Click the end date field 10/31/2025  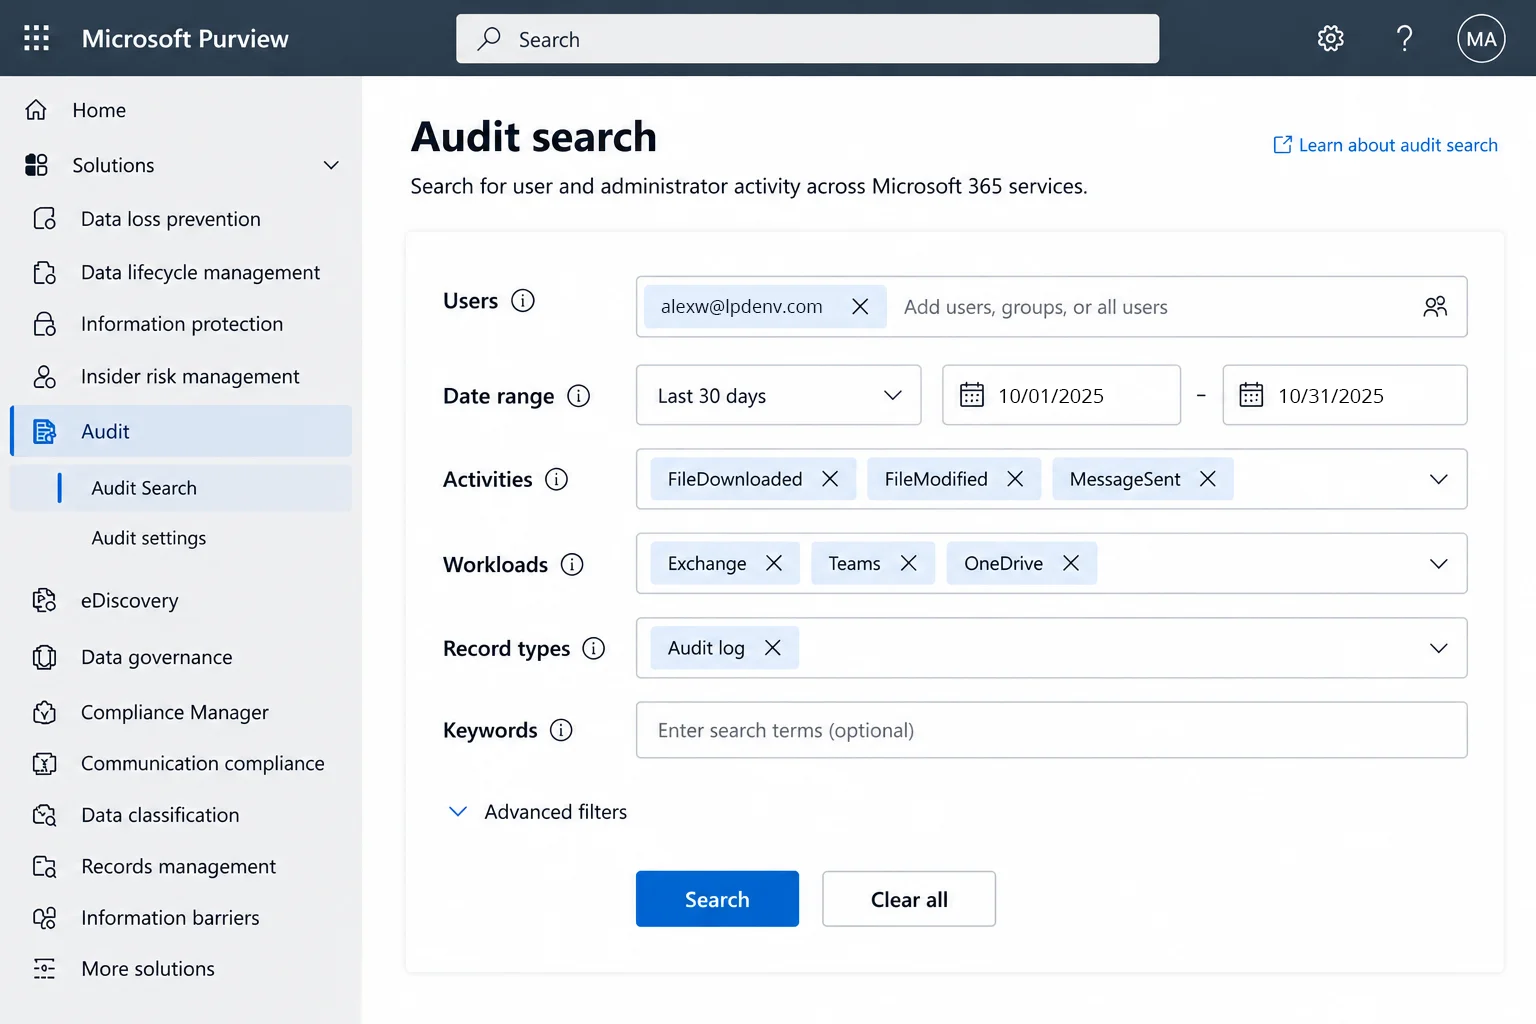click(1345, 395)
